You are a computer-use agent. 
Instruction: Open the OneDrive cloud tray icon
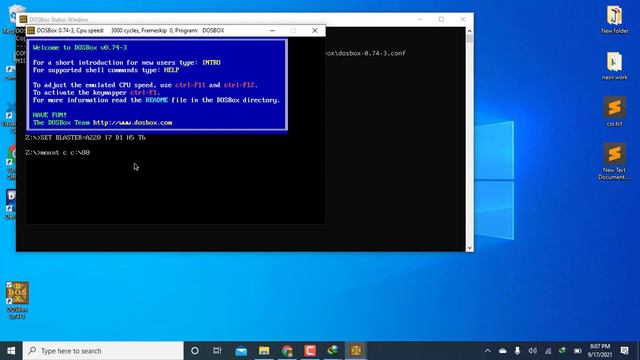[x=503, y=351]
